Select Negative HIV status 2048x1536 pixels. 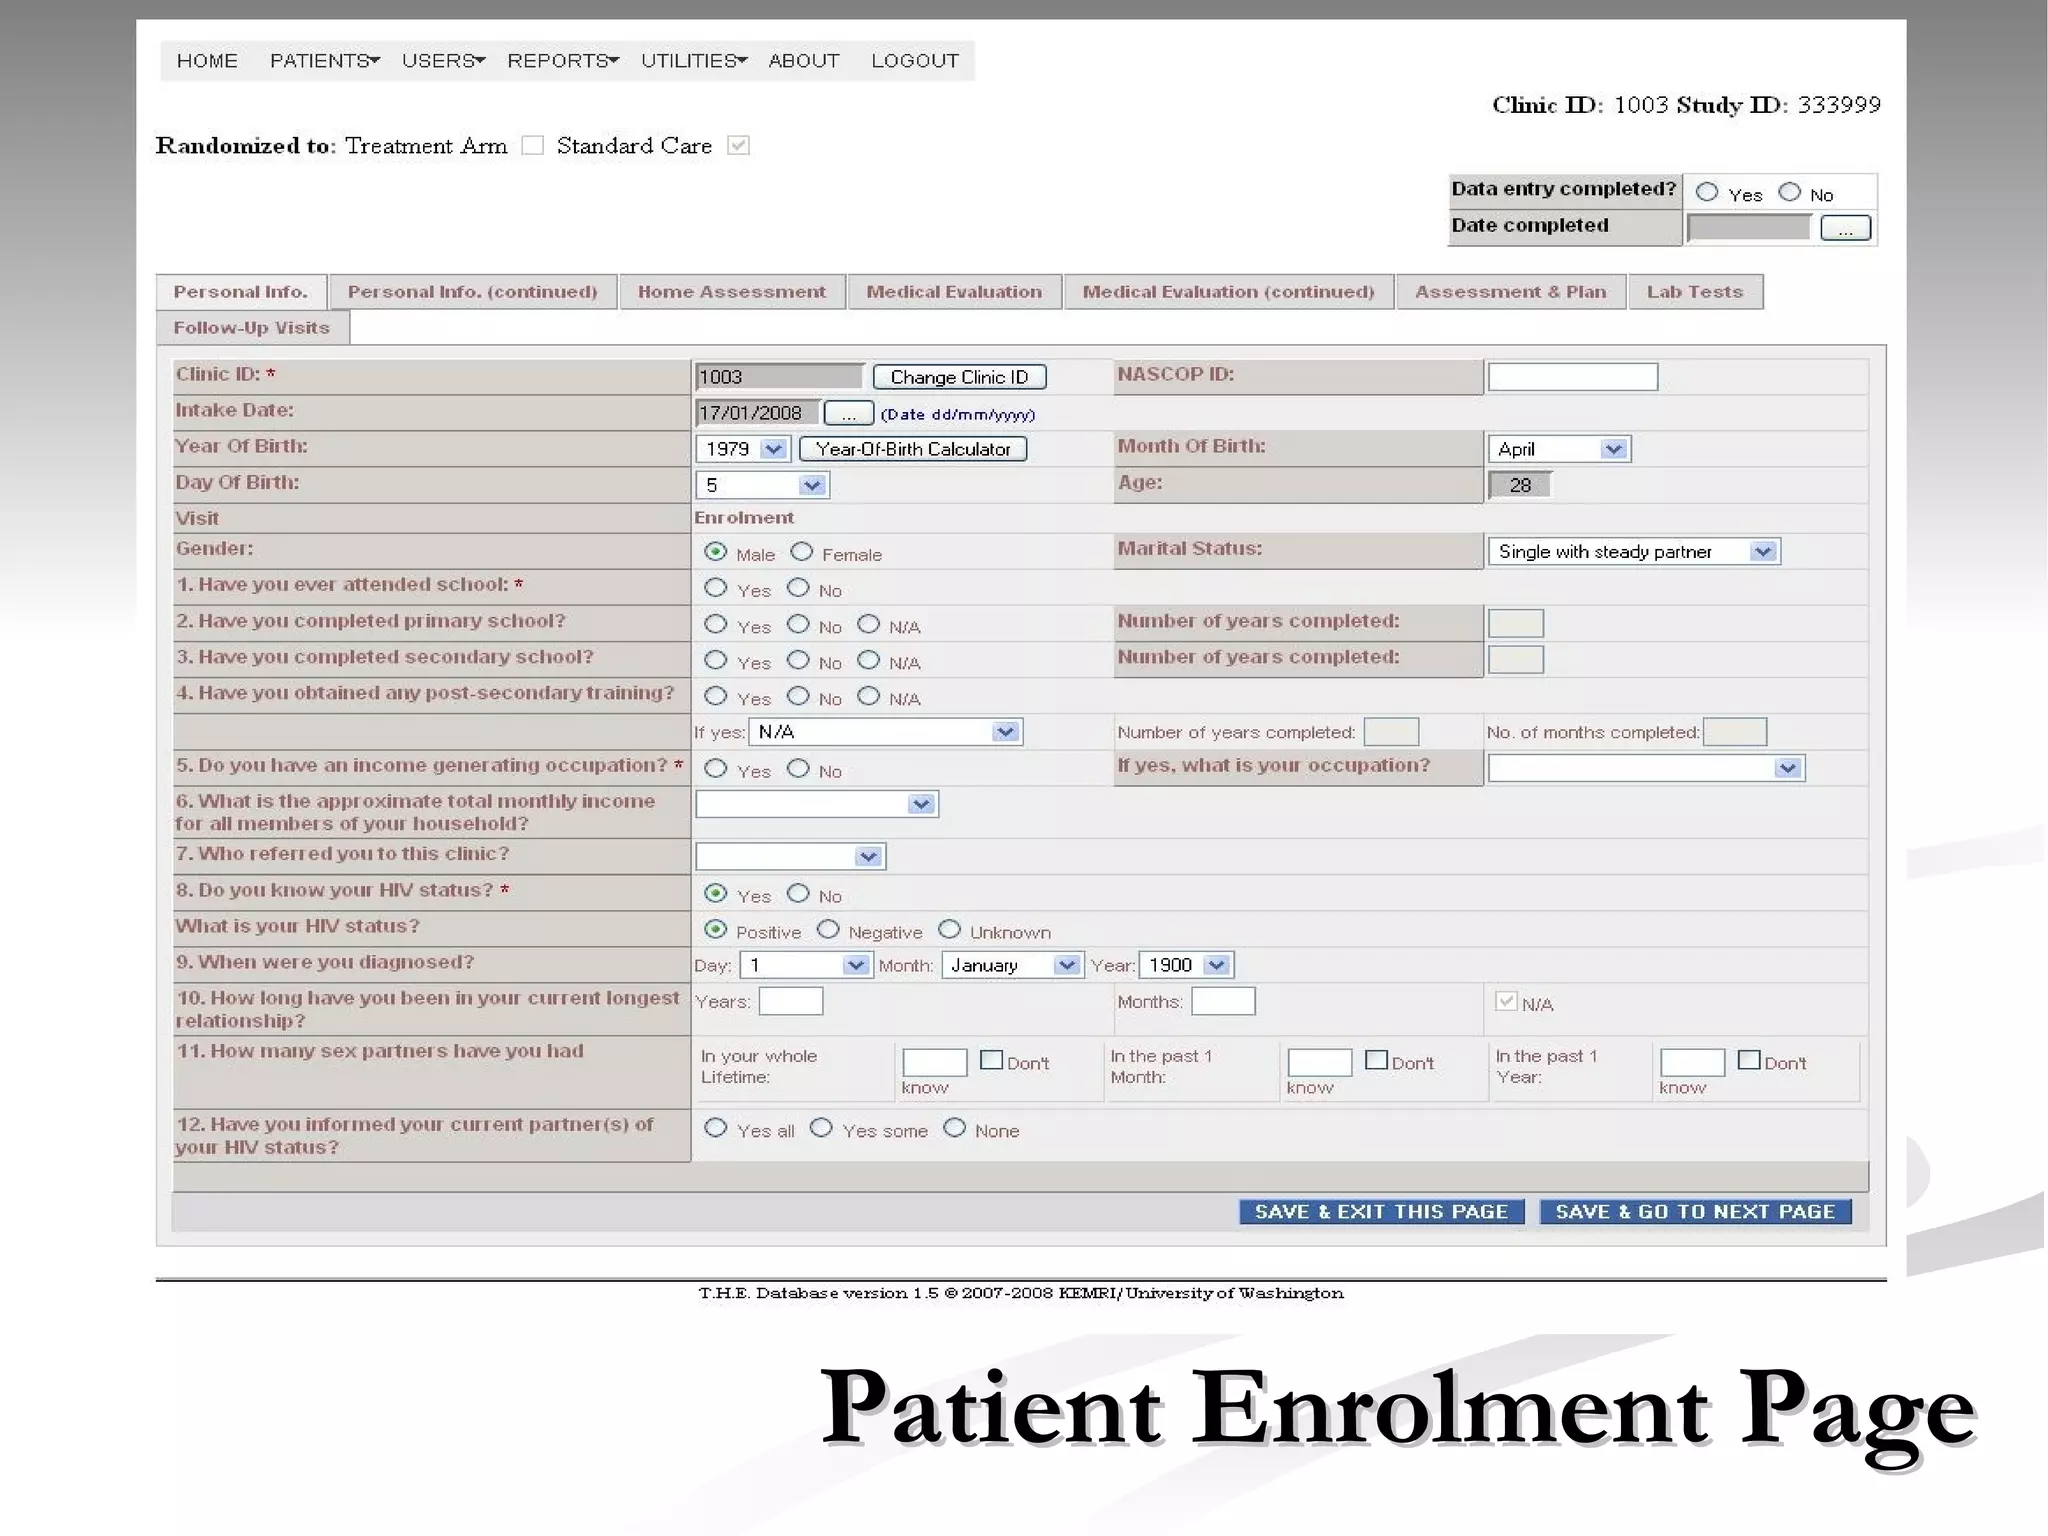point(828,930)
